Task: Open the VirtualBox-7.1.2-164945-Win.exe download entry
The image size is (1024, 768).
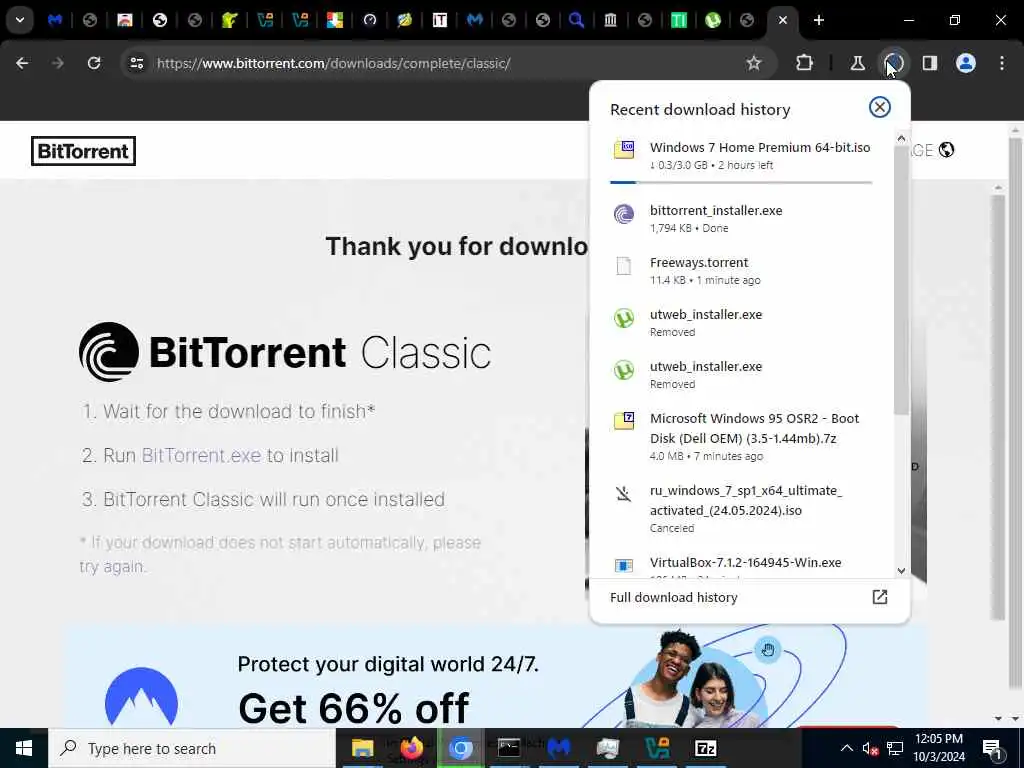Action: [742, 564]
